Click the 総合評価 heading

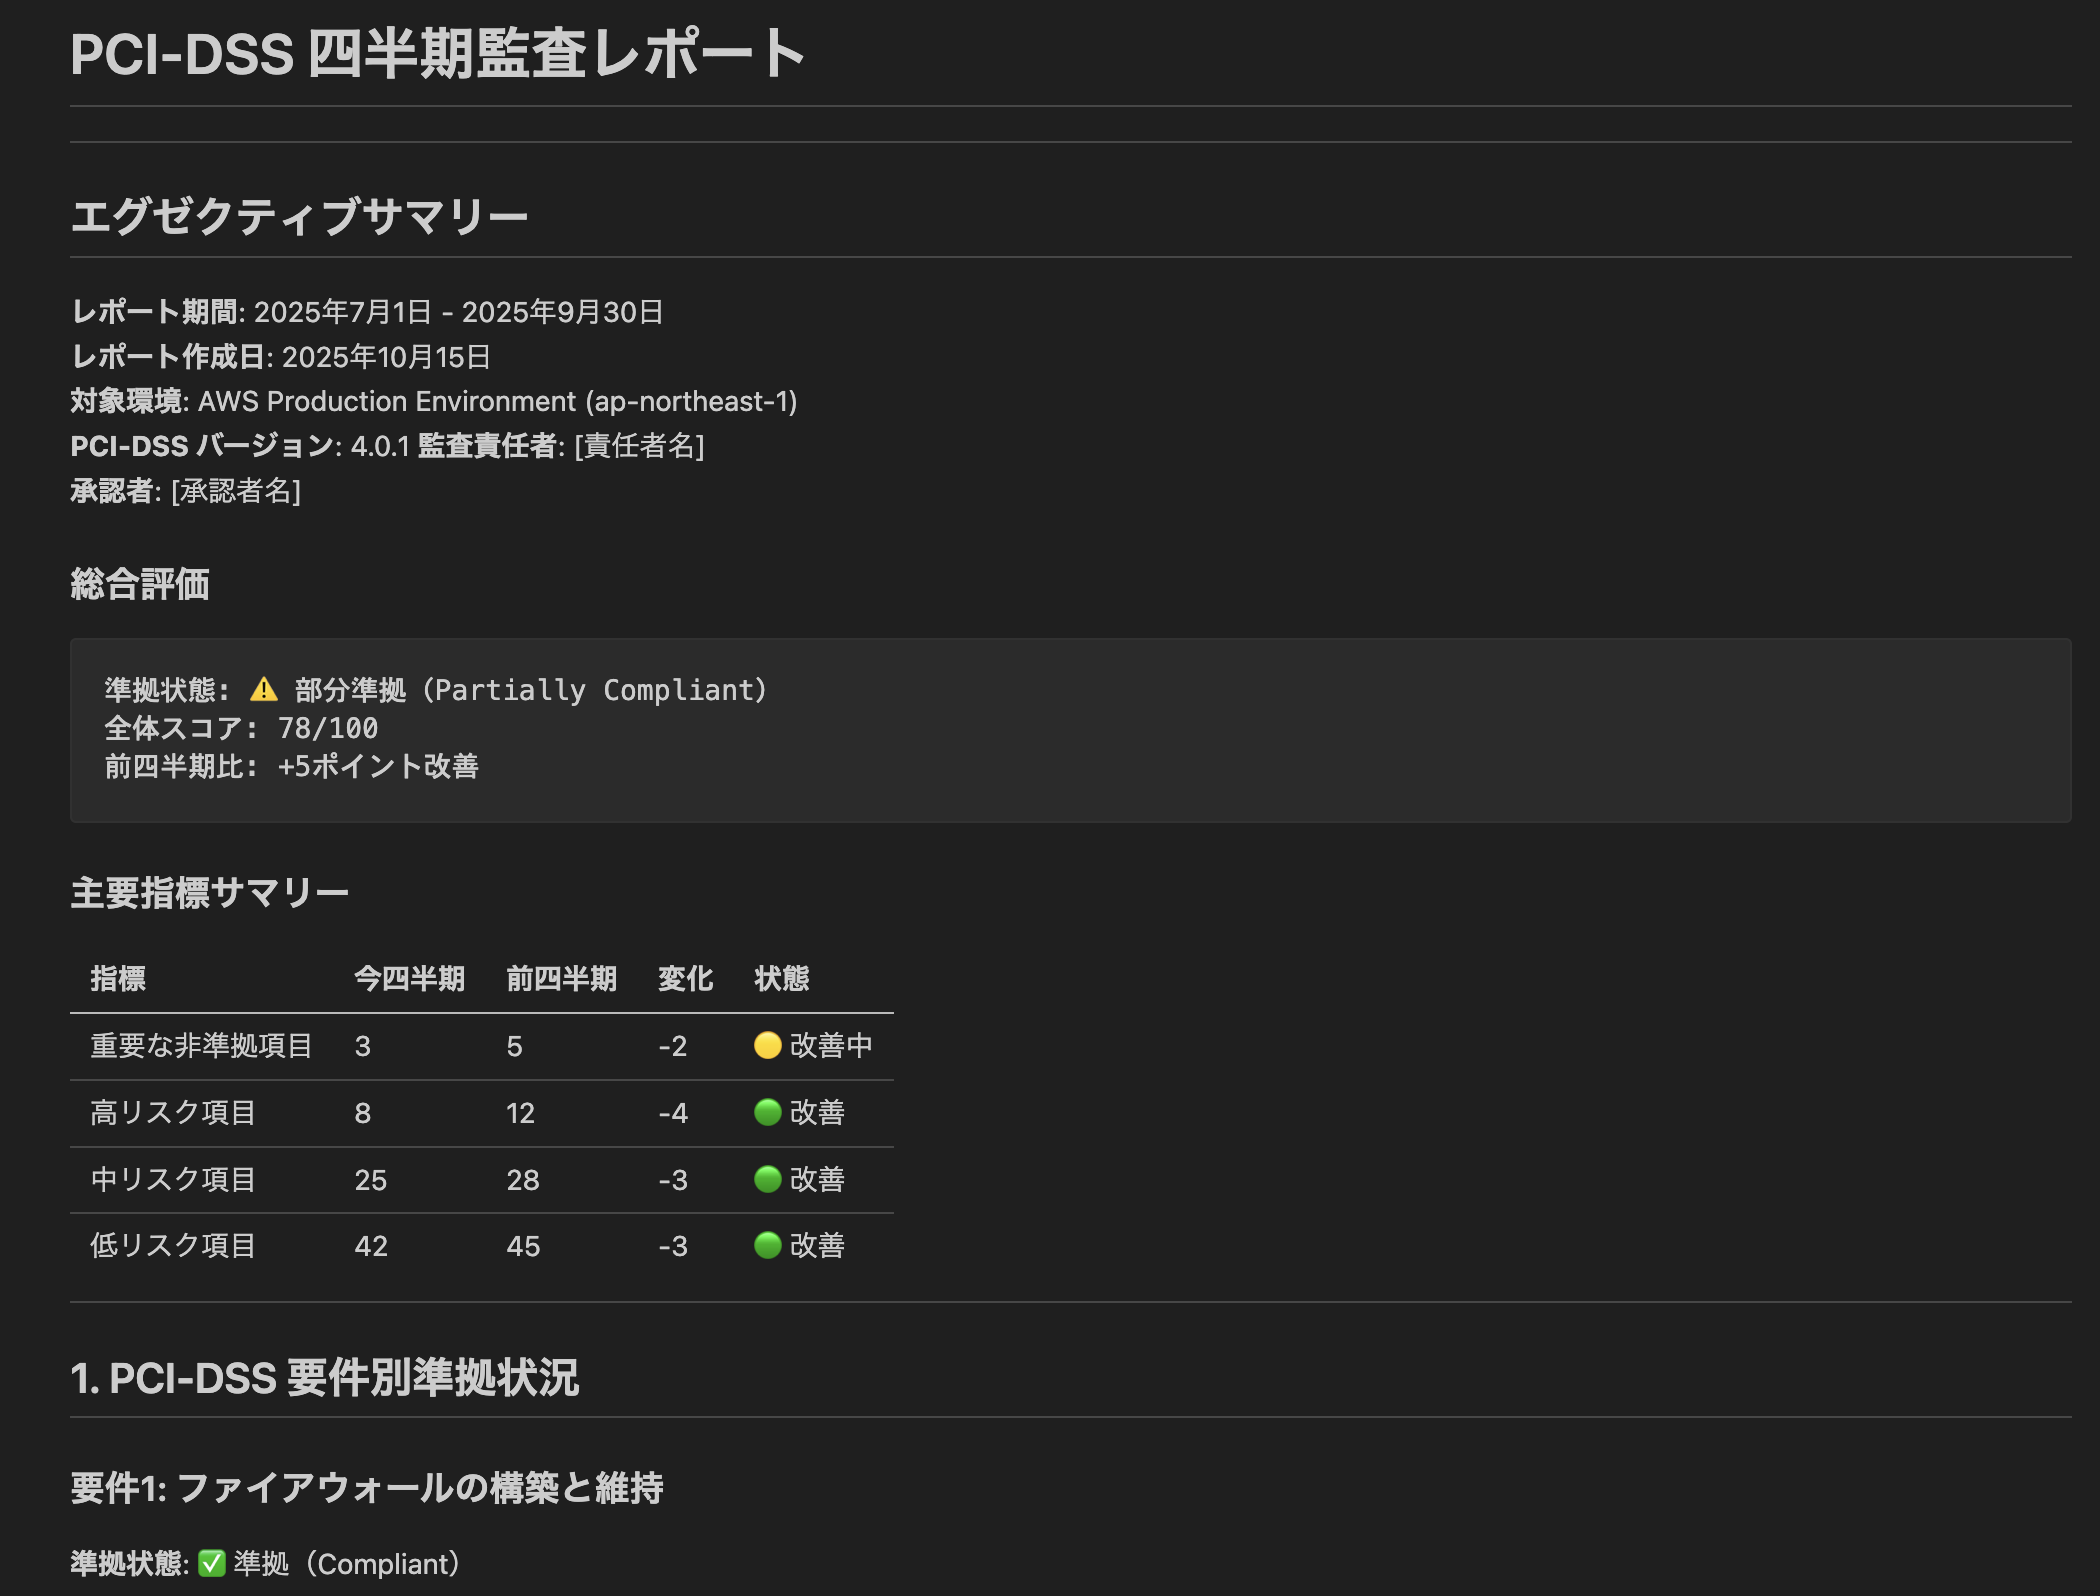pyautogui.click(x=140, y=584)
